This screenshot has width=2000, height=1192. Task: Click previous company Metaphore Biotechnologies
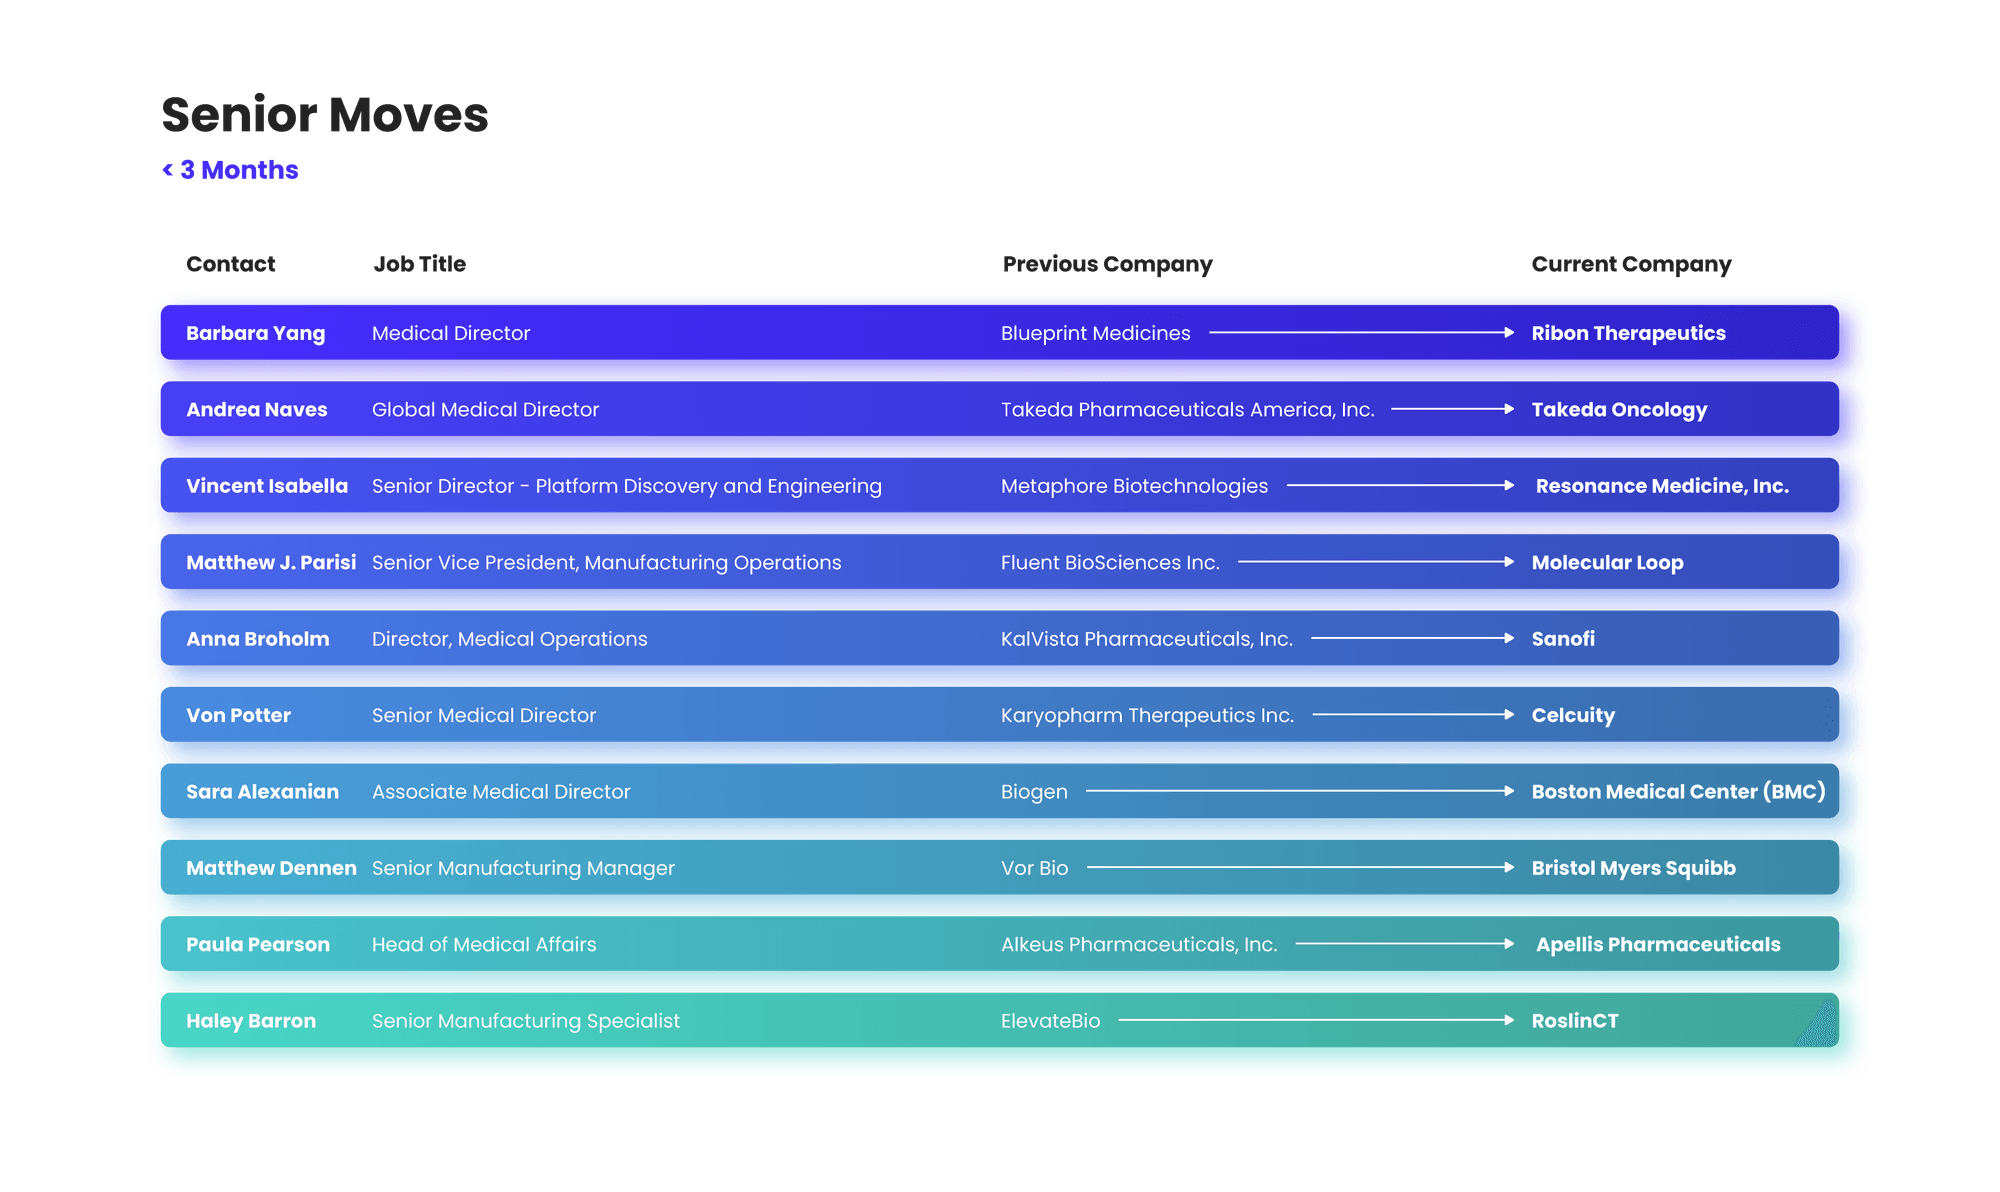[1134, 486]
